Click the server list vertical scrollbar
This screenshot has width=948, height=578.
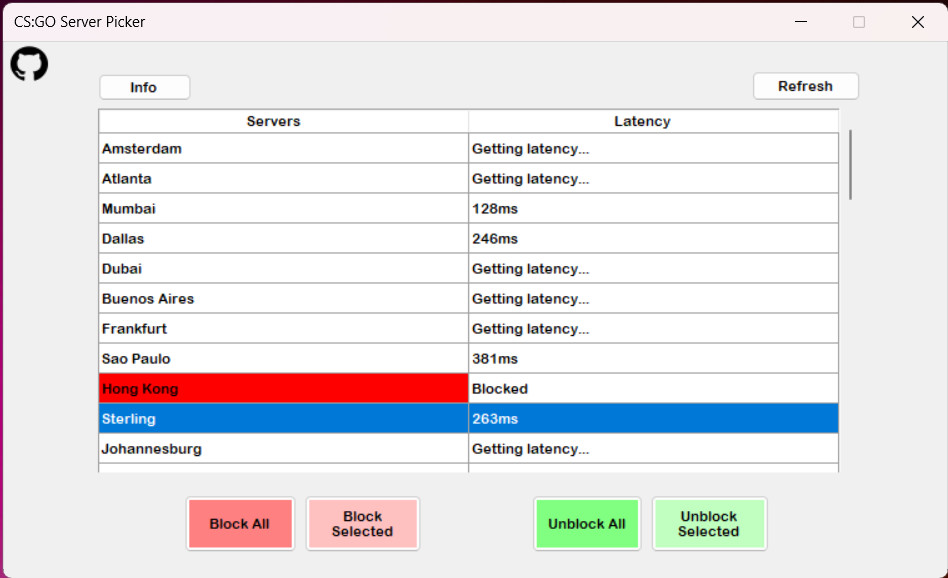tap(851, 165)
